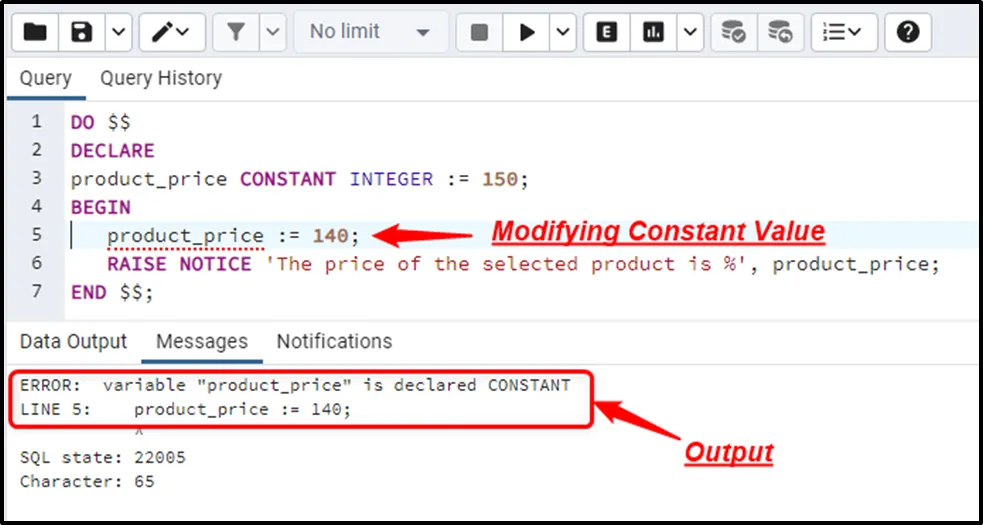
Task: Expand the filter options dropdown arrow
Action: point(272,32)
